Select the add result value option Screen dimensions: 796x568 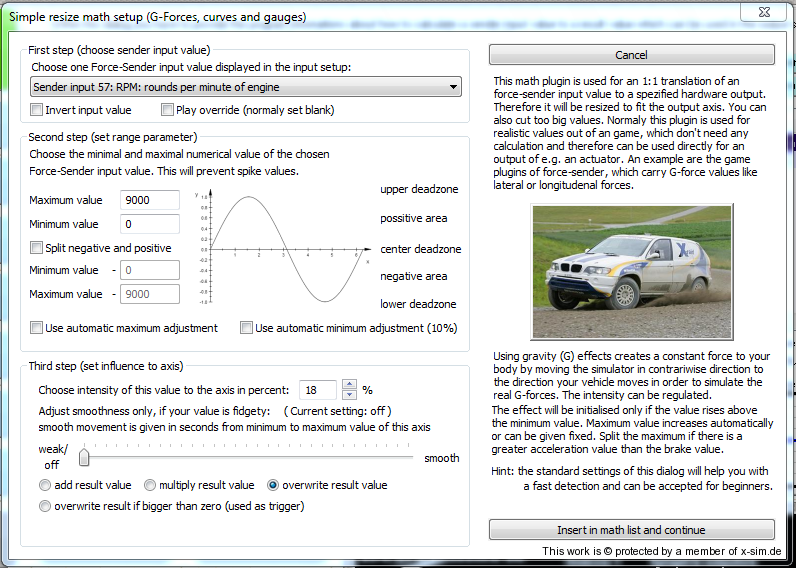pyautogui.click(x=45, y=485)
